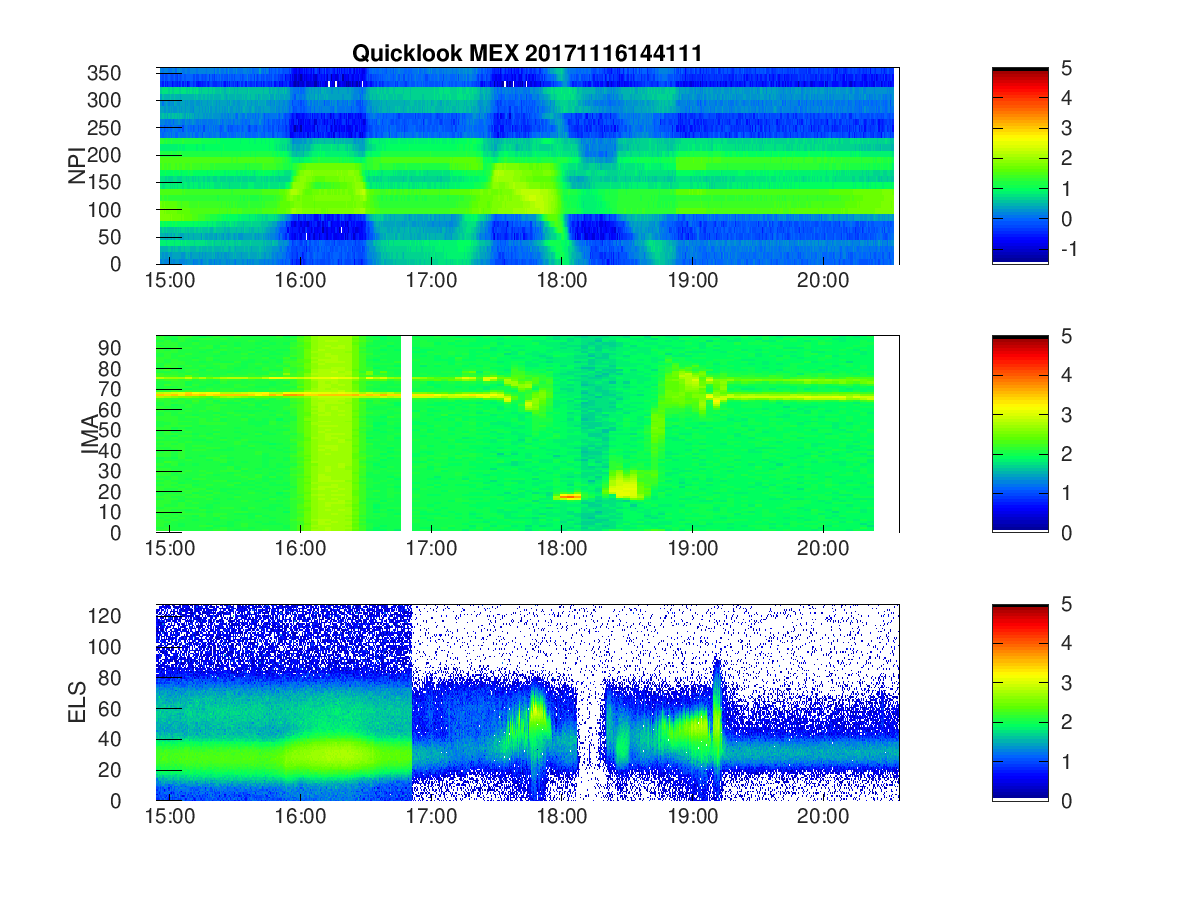Click the 2 label on ELS colorbar
The image size is (1200, 900).
[x=1065, y=722]
